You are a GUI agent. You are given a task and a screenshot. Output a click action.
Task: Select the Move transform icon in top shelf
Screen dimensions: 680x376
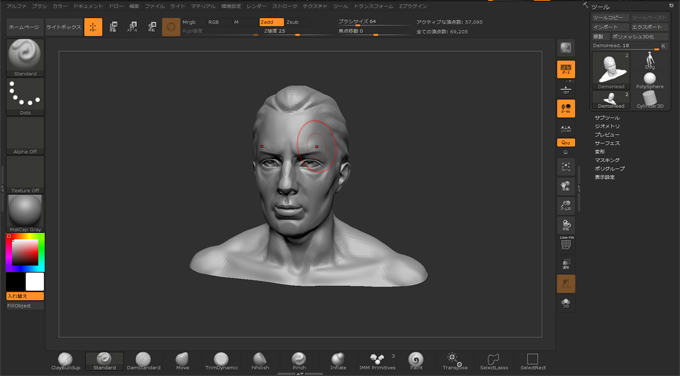pyautogui.click(x=113, y=27)
